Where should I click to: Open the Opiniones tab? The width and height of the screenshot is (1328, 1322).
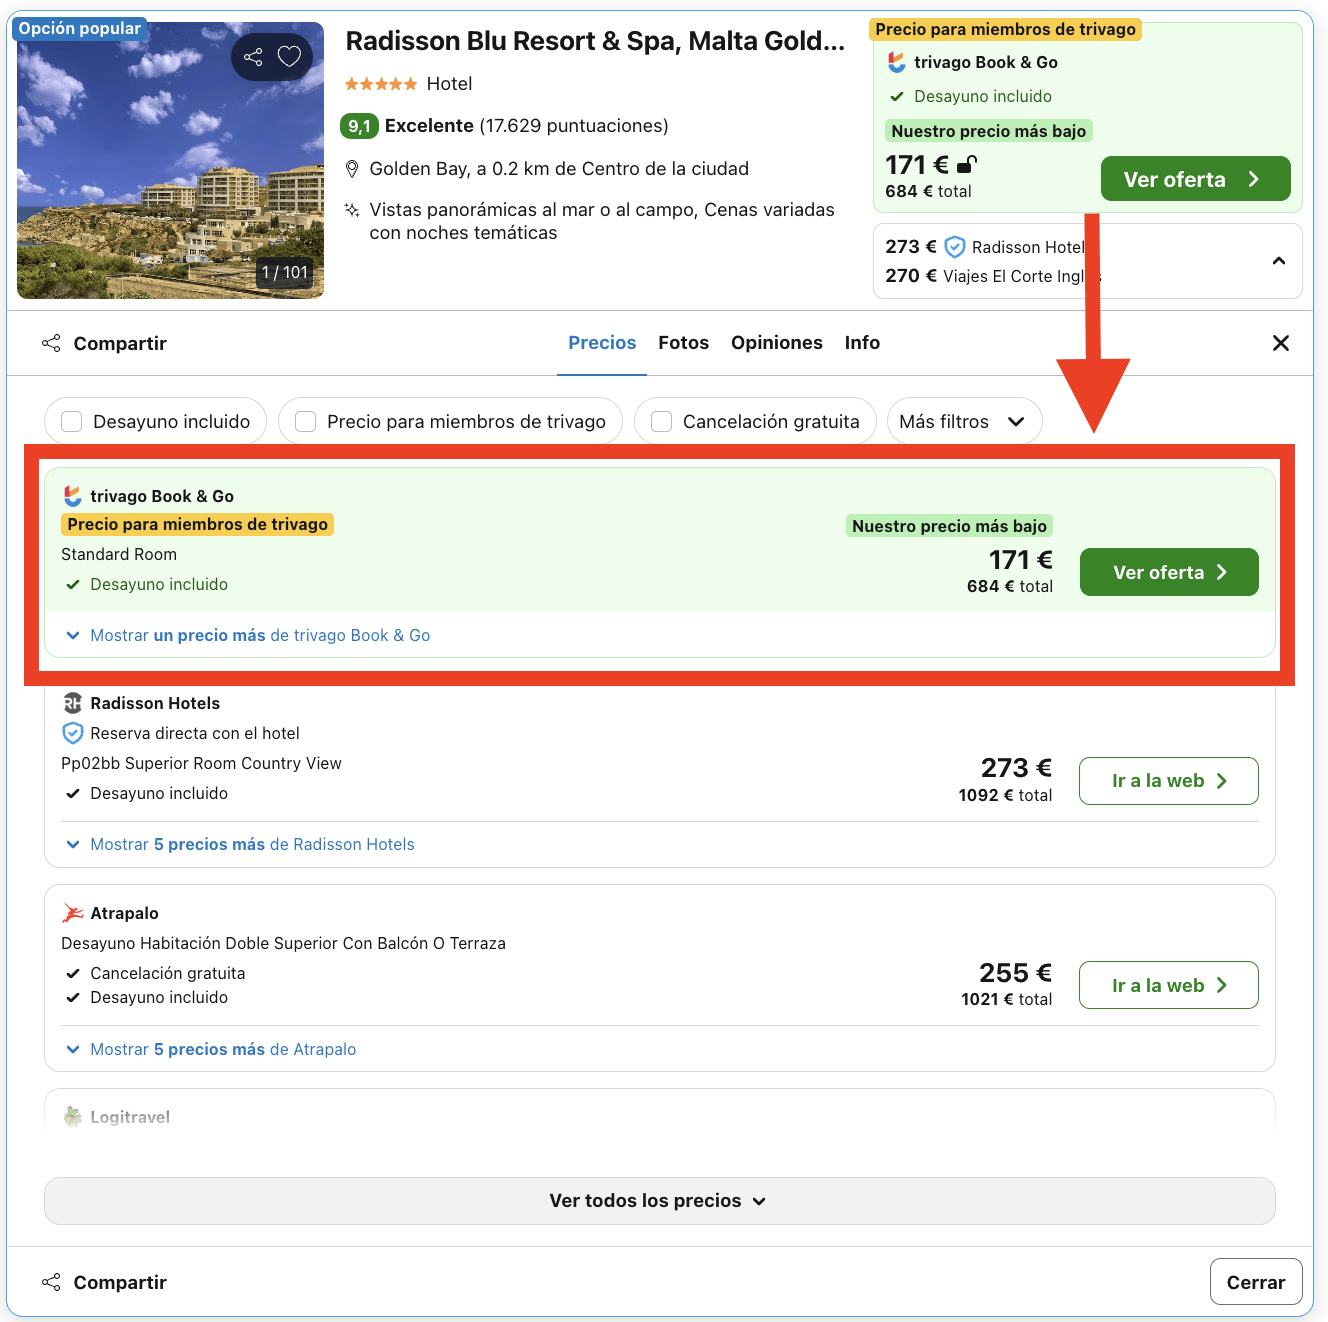(777, 343)
